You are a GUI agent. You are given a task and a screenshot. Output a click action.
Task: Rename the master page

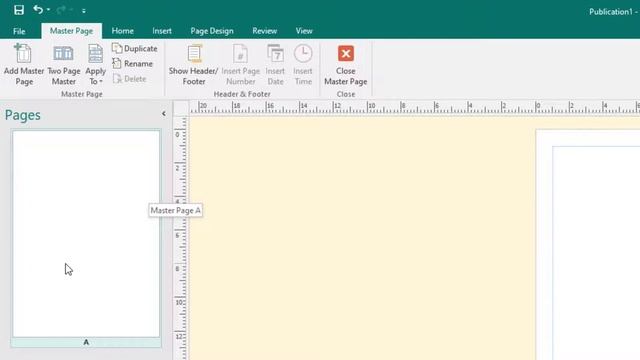click(x=133, y=64)
